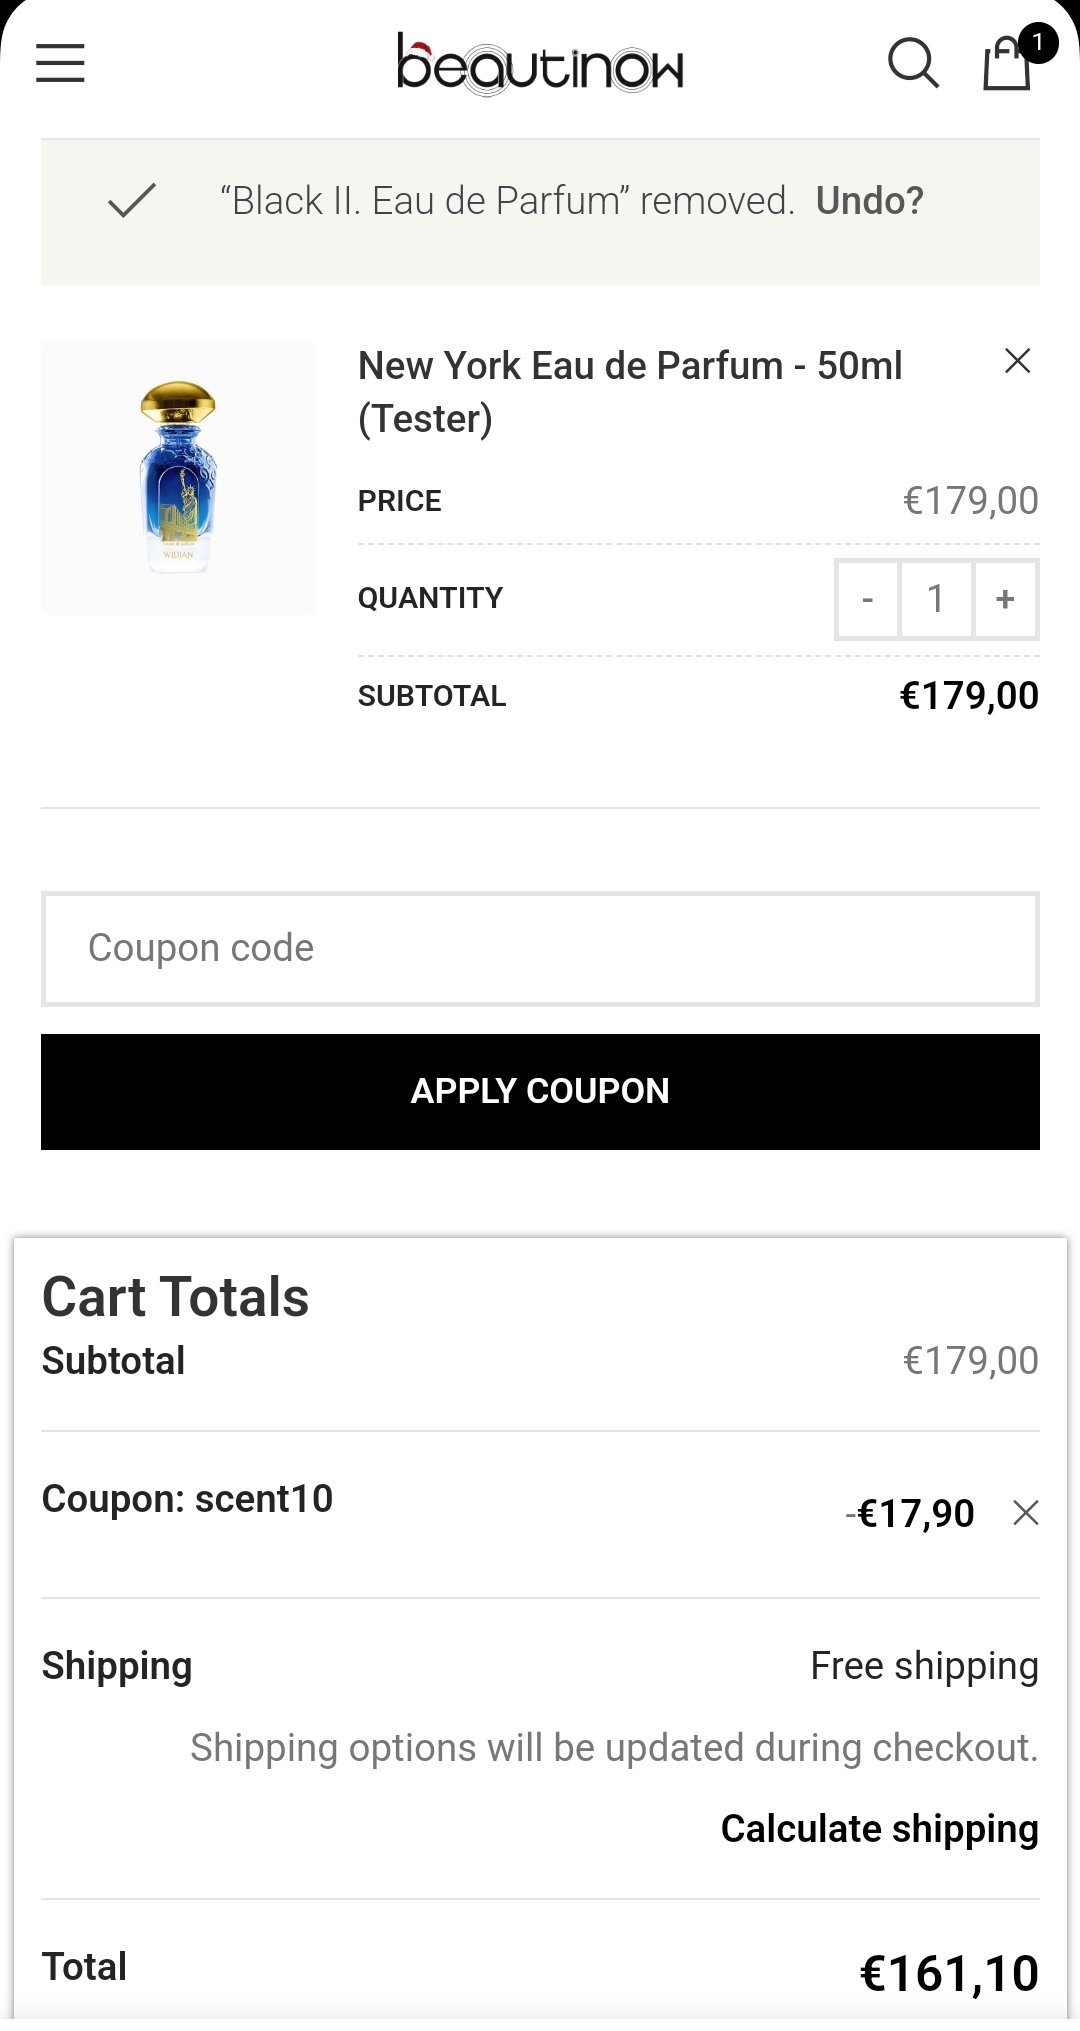The height and width of the screenshot is (2031, 1080).
Task: Click the -€17,90 coupon discount amount
Action: [910, 1514]
